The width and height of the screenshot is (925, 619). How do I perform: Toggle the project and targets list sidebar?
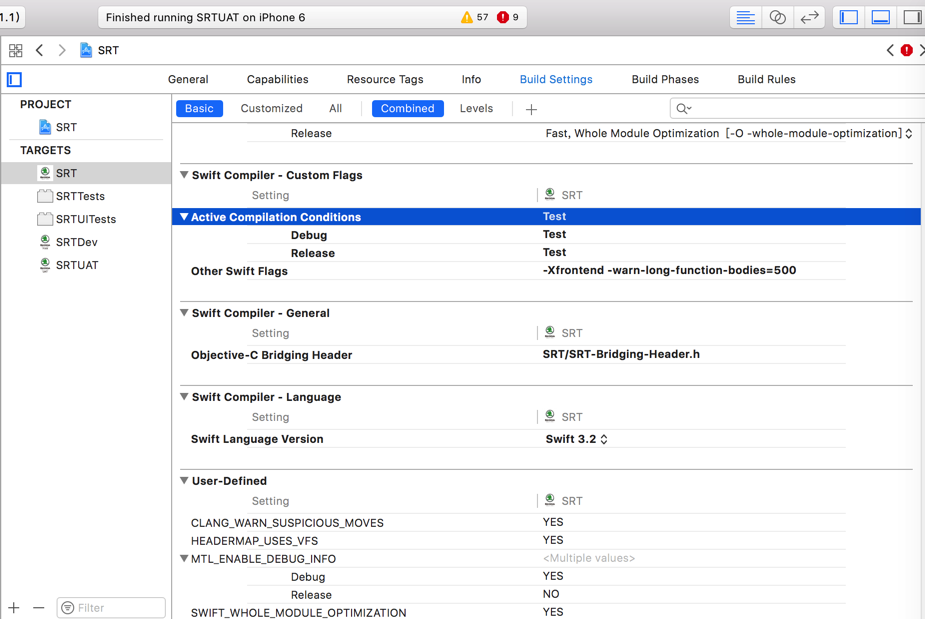point(14,79)
